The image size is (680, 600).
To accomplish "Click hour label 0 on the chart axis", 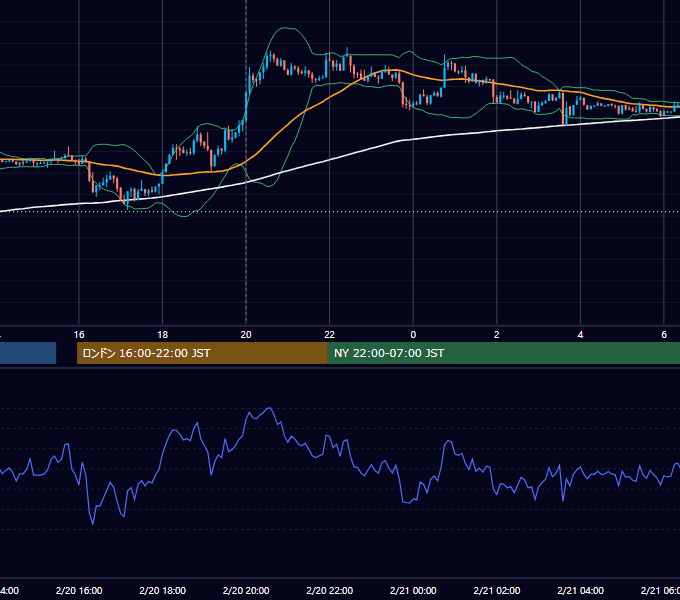I will click(413, 335).
